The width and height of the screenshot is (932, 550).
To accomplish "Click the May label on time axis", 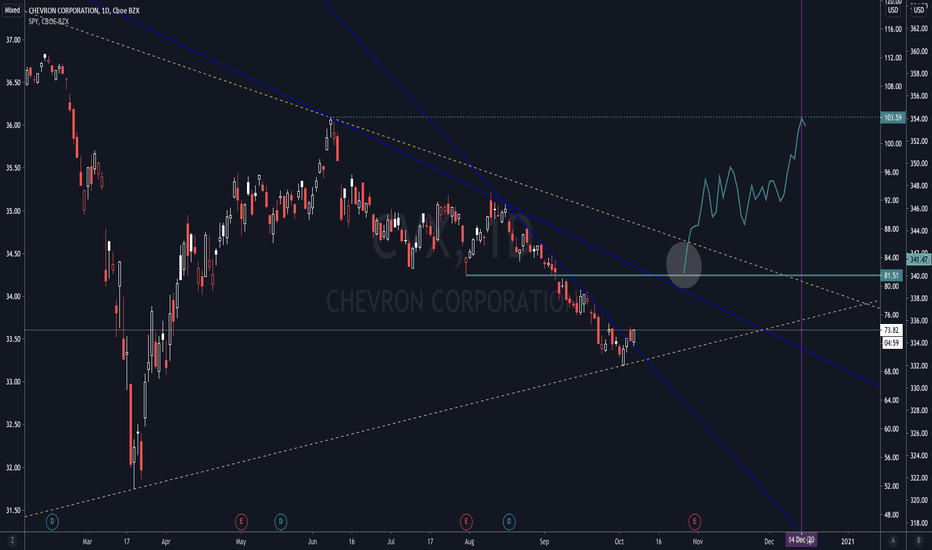I will pyautogui.click(x=241, y=541).
